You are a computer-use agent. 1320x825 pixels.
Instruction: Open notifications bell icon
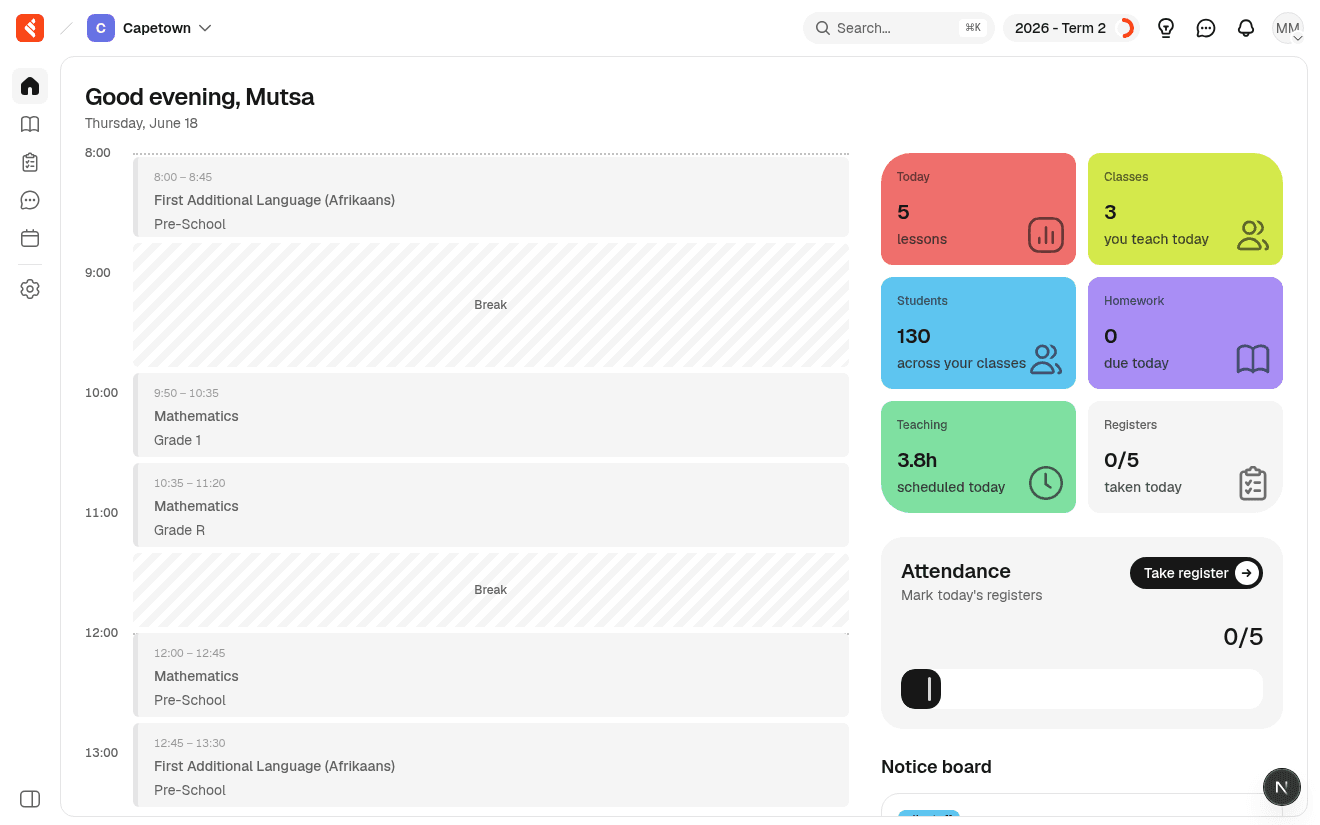1246,28
